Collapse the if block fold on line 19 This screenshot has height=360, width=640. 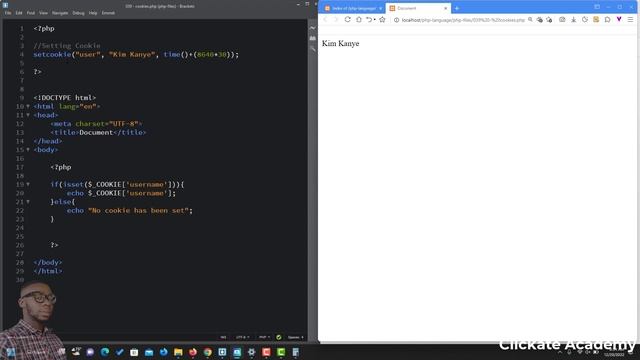(28, 184)
